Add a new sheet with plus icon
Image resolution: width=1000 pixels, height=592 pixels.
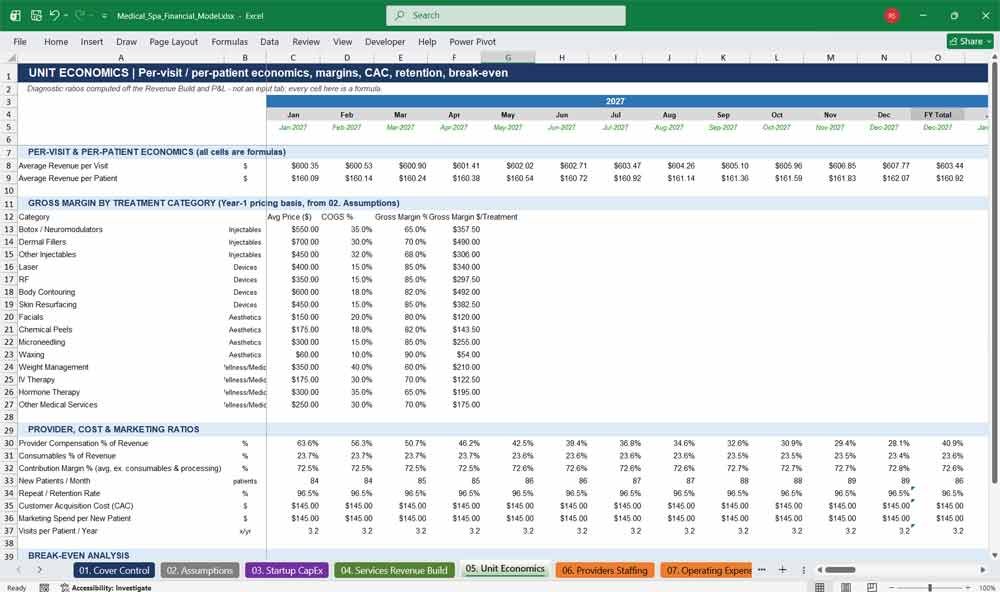[x=783, y=570]
